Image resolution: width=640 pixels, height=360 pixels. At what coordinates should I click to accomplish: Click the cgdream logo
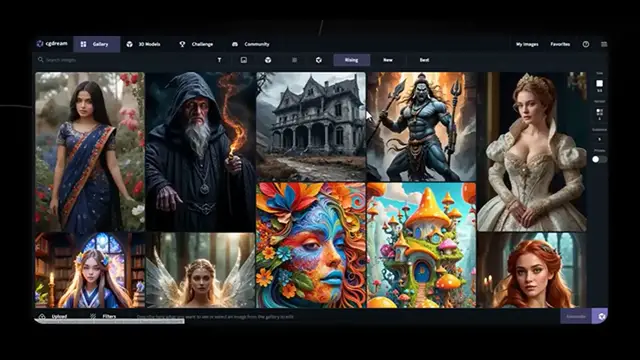coord(52,44)
